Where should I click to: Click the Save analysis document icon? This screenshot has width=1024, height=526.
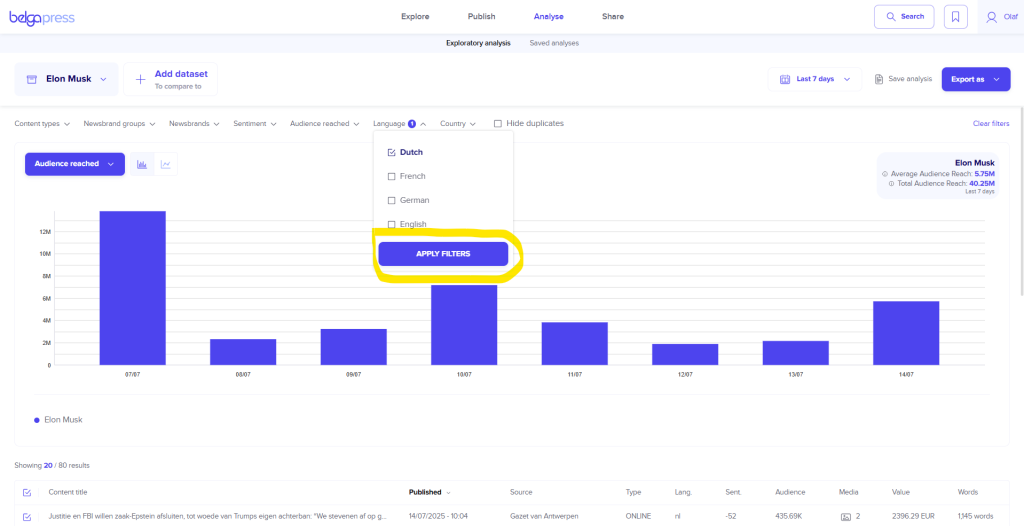pyautogui.click(x=879, y=79)
